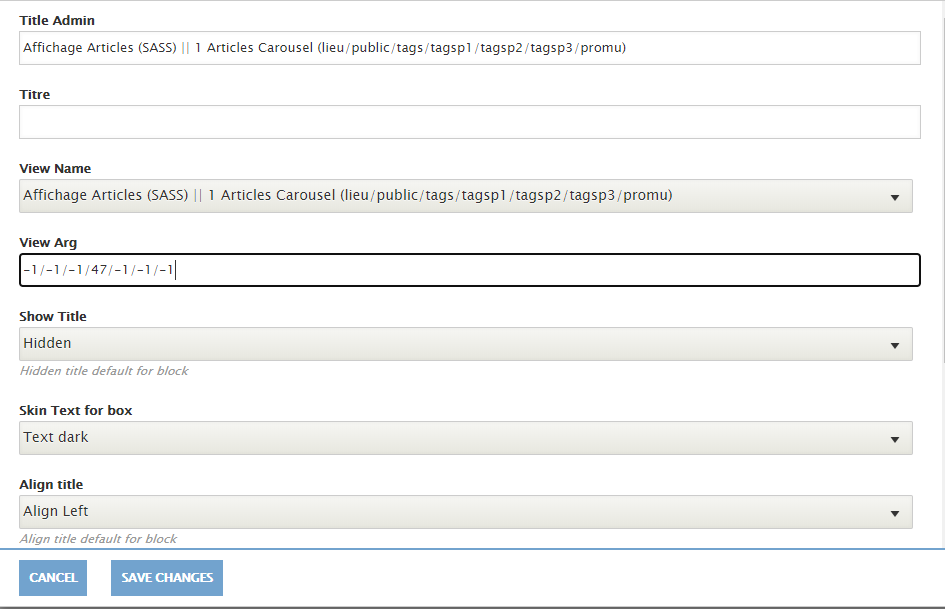
Task: Expand the Align title dropdown
Action: tap(466, 512)
